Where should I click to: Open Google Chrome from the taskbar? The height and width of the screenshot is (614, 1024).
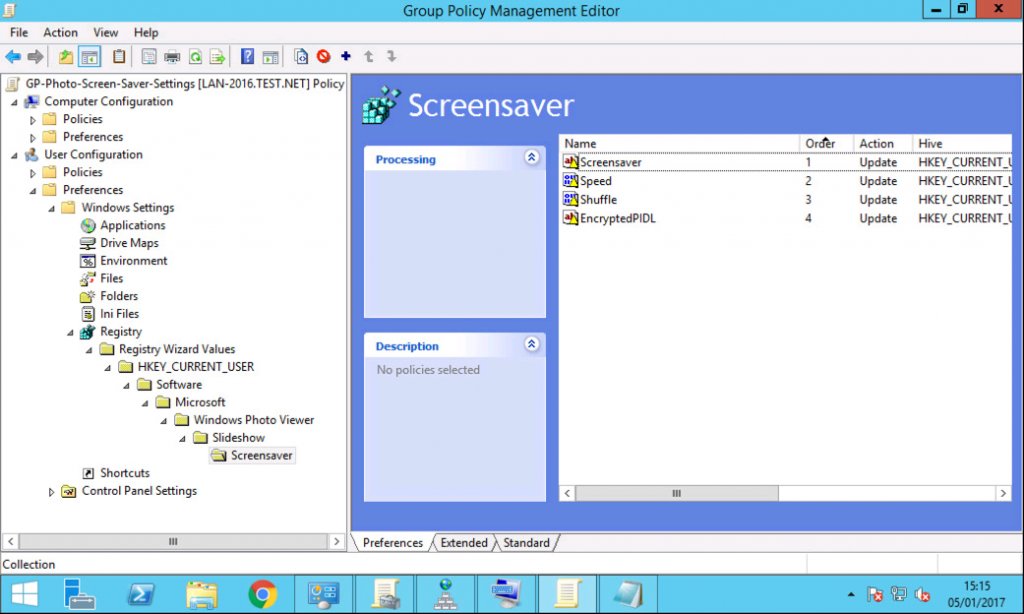(x=263, y=593)
